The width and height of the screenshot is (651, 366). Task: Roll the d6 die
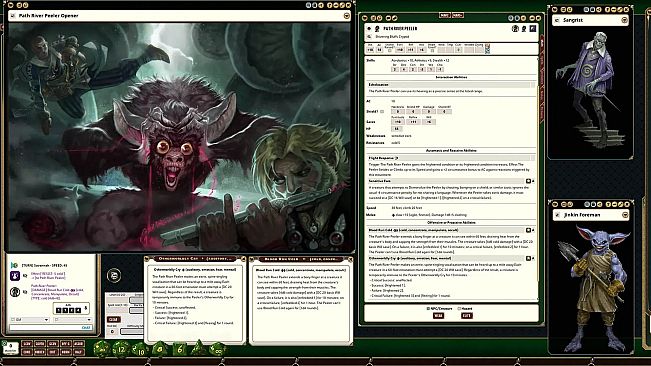[179, 349]
